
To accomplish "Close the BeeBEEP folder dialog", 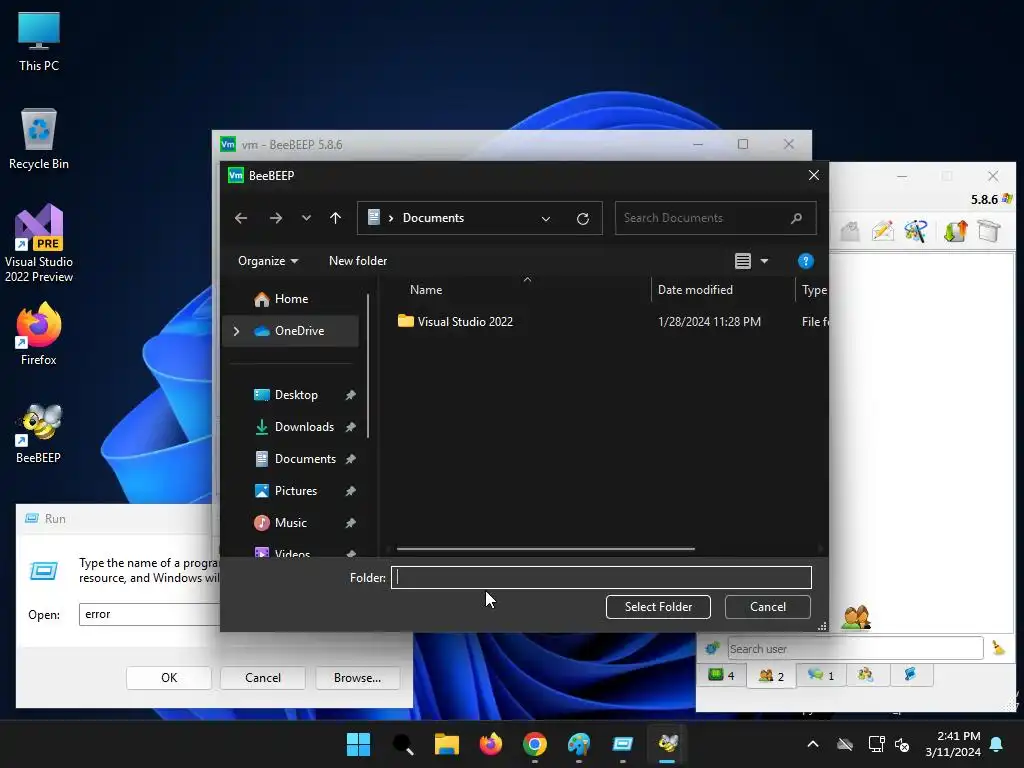I will coord(813,176).
